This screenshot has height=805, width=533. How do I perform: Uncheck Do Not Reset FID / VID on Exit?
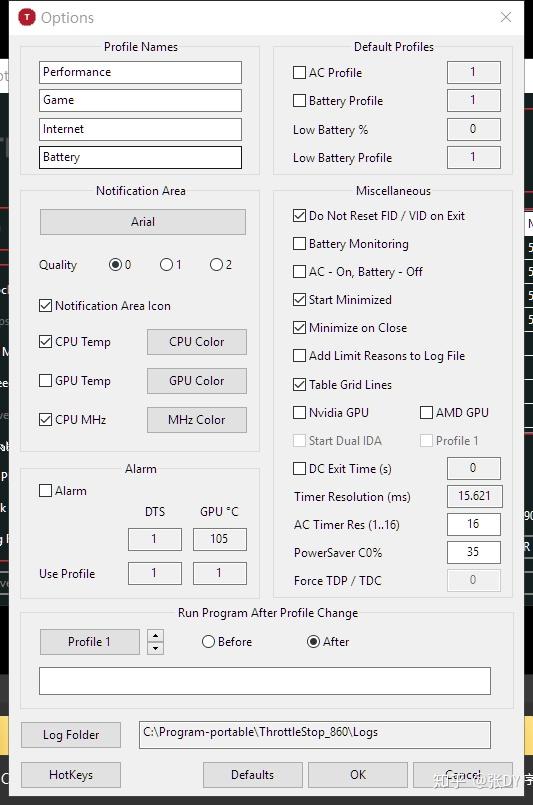pos(299,216)
